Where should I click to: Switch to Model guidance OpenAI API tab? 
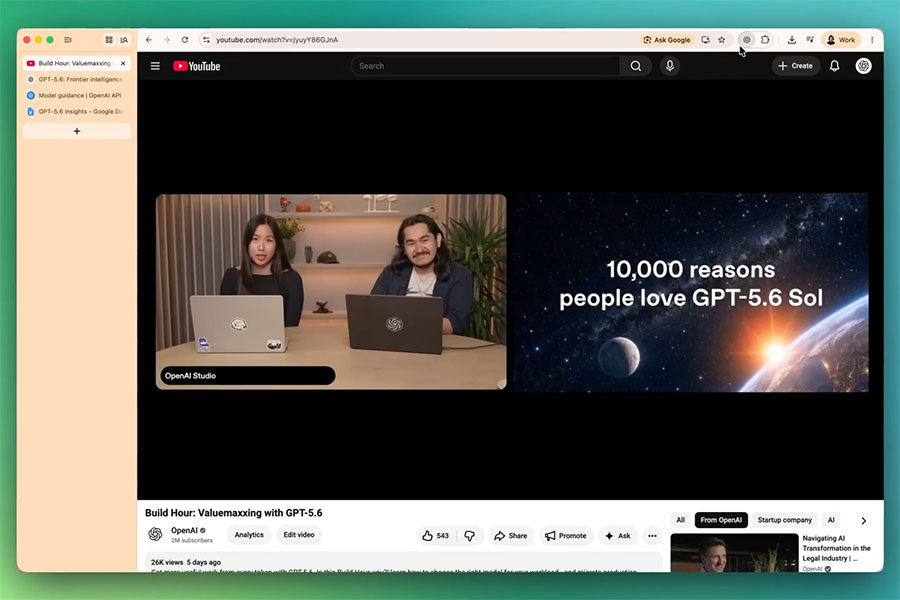click(x=76, y=95)
